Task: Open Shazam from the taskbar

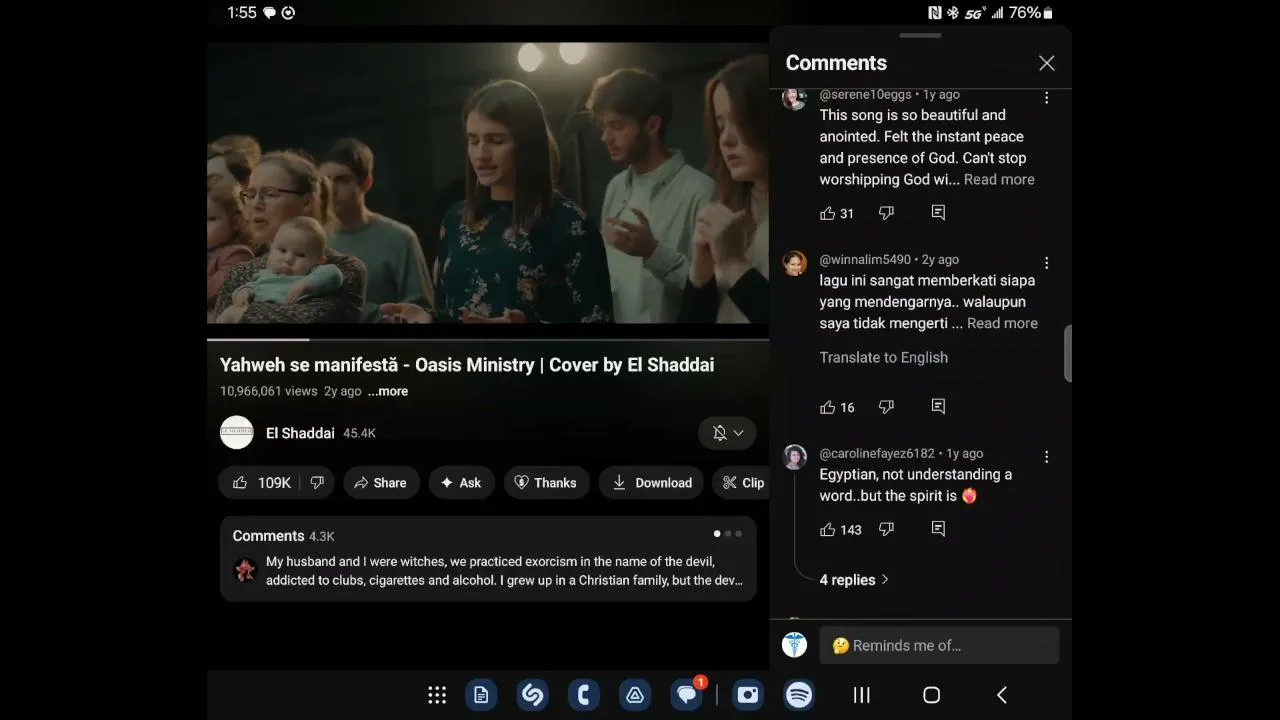Action: (x=533, y=695)
